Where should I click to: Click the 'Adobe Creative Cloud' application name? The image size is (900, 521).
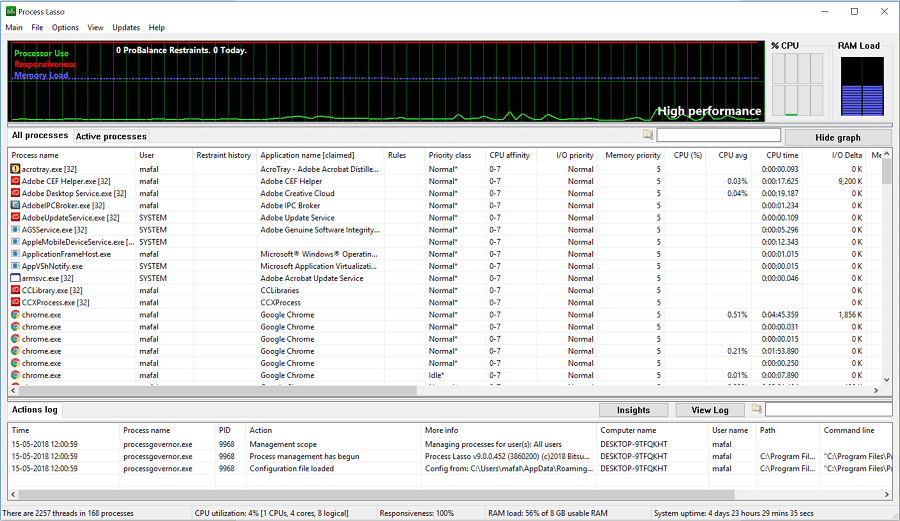click(x=297, y=193)
